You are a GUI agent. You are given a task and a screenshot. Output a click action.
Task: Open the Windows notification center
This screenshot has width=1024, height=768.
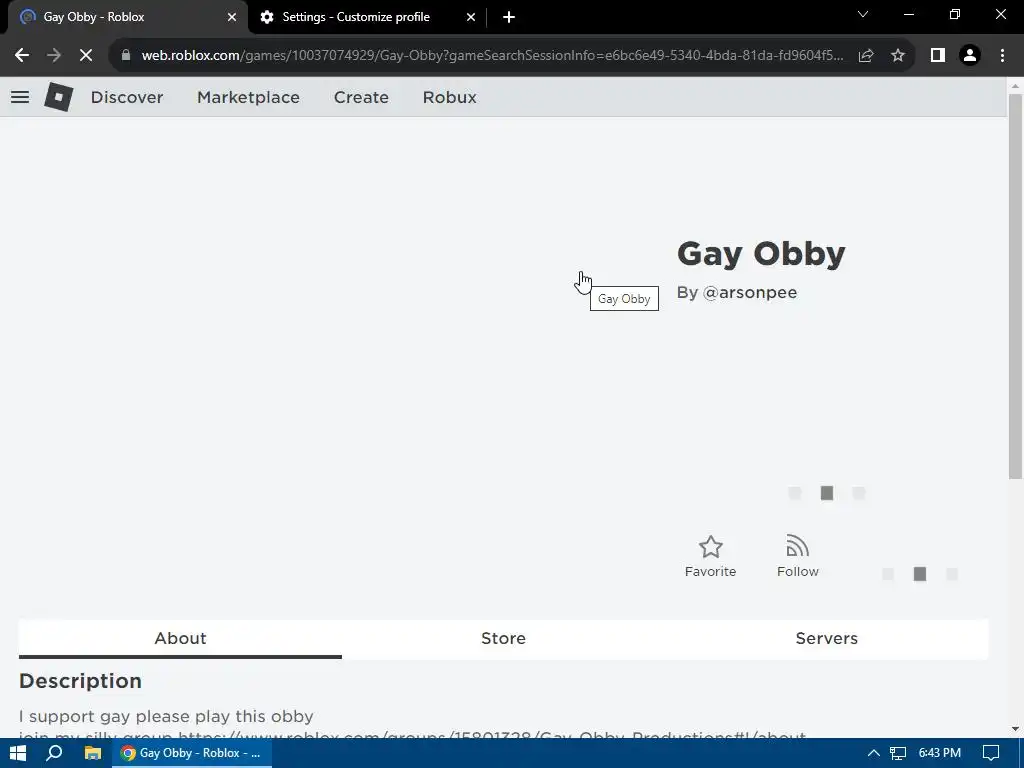tap(991, 753)
